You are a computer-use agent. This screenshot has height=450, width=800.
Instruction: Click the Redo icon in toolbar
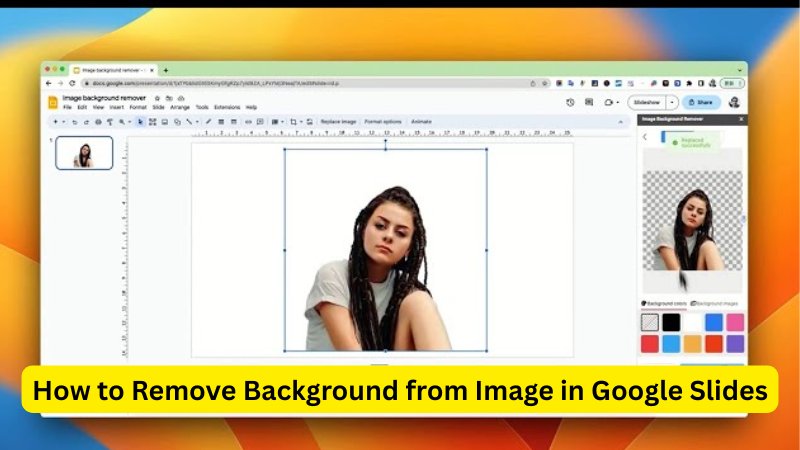click(86, 122)
